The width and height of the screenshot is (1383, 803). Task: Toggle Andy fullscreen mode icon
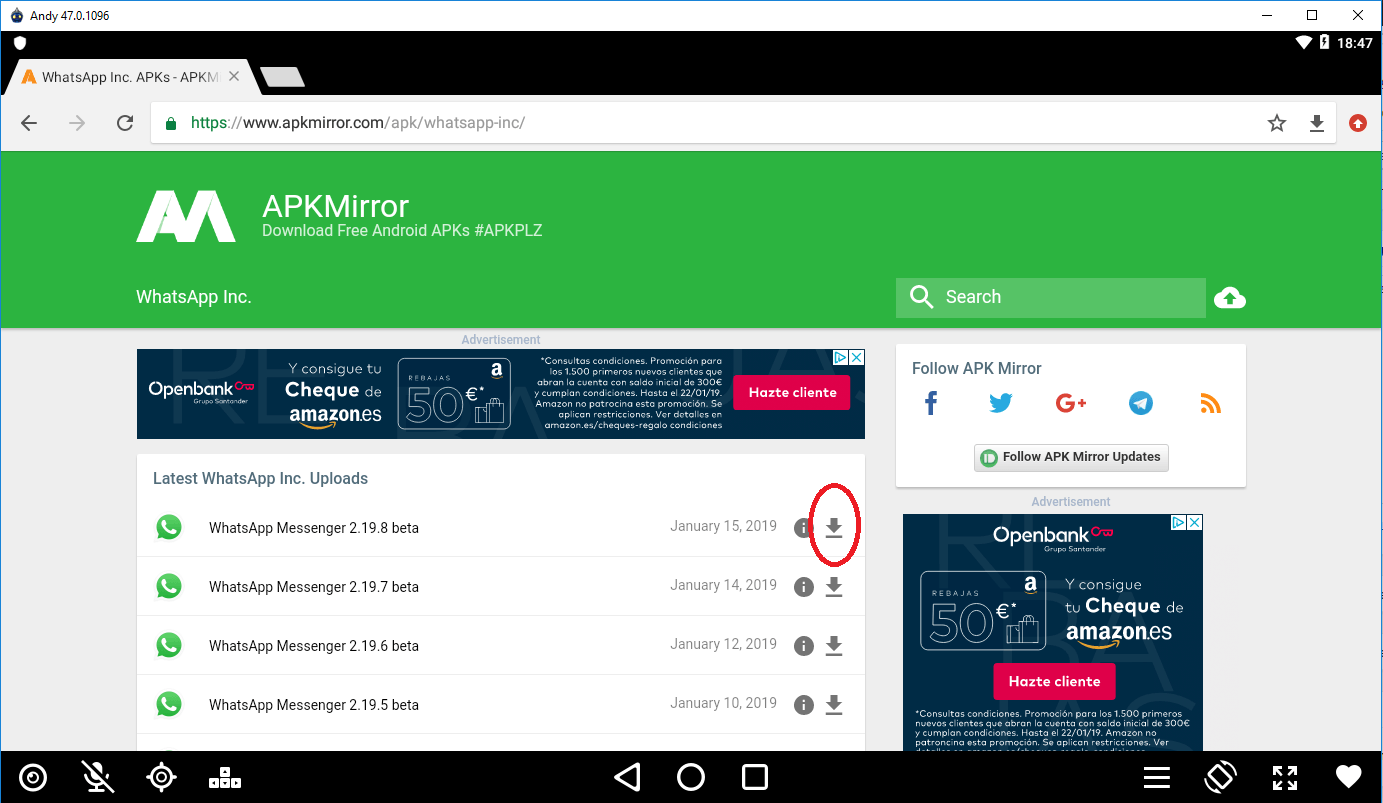point(1285,777)
